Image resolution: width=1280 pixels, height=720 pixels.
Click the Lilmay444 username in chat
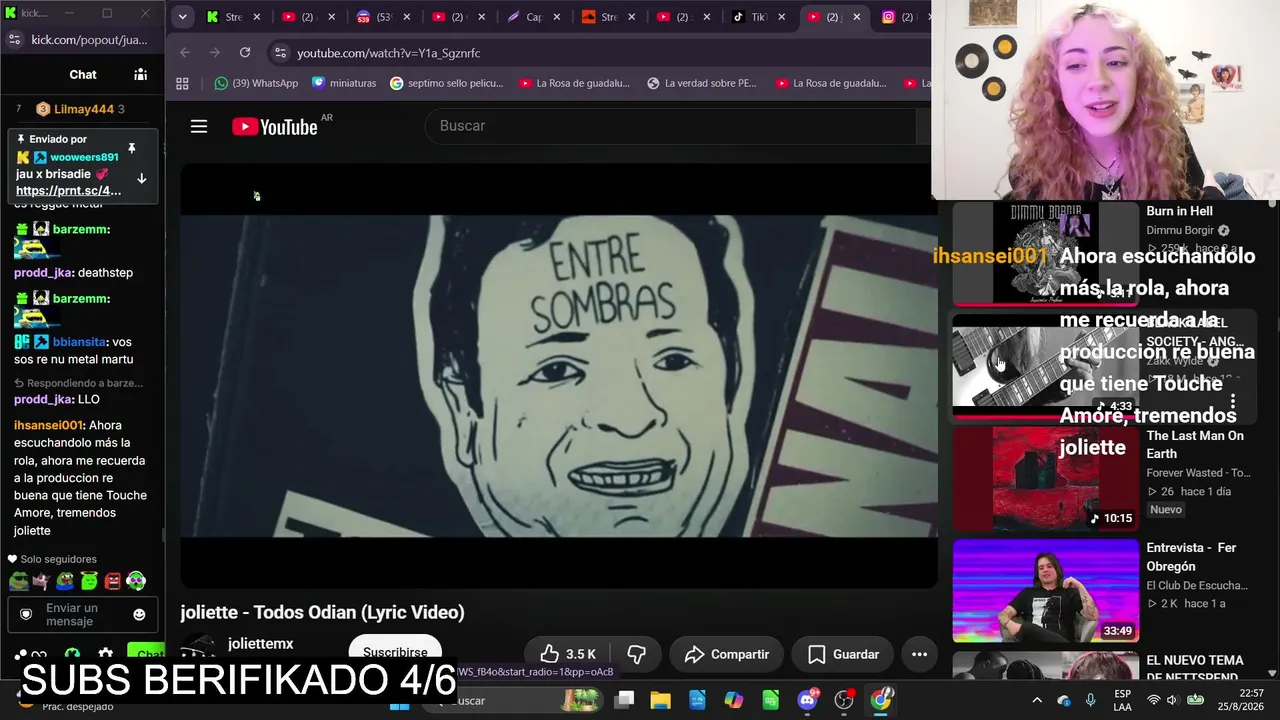(x=84, y=109)
